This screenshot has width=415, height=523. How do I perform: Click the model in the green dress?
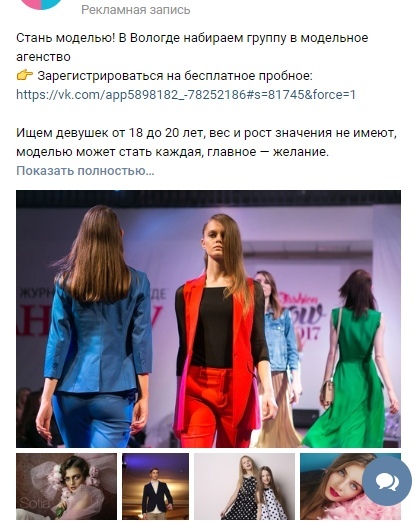click(350, 358)
